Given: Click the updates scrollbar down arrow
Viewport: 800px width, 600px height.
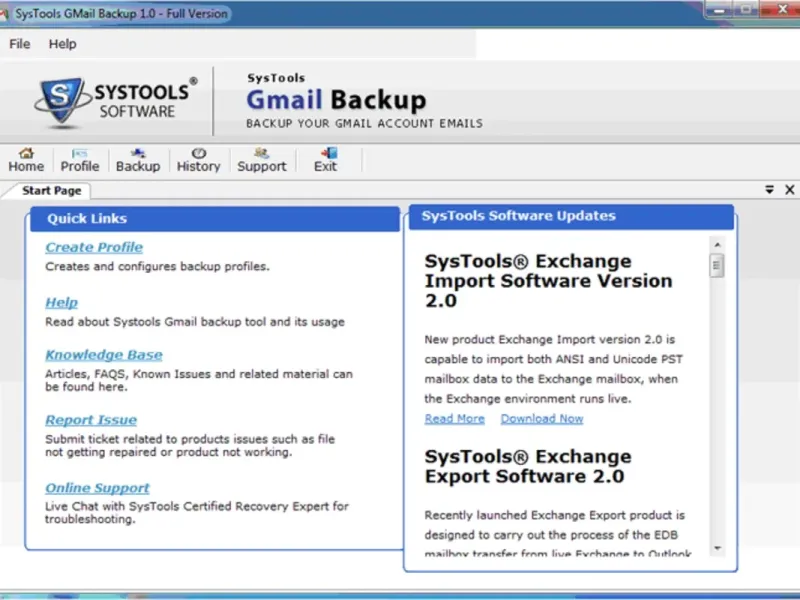Looking at the screenshot, I should (717, 548).
